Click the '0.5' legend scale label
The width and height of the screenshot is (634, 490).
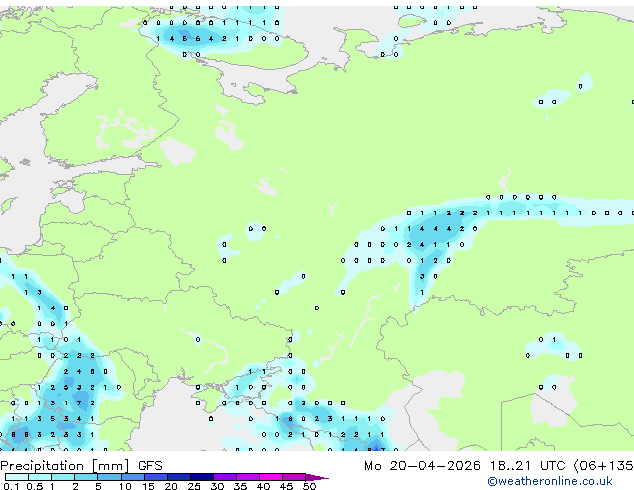click(x=35, y=486)
